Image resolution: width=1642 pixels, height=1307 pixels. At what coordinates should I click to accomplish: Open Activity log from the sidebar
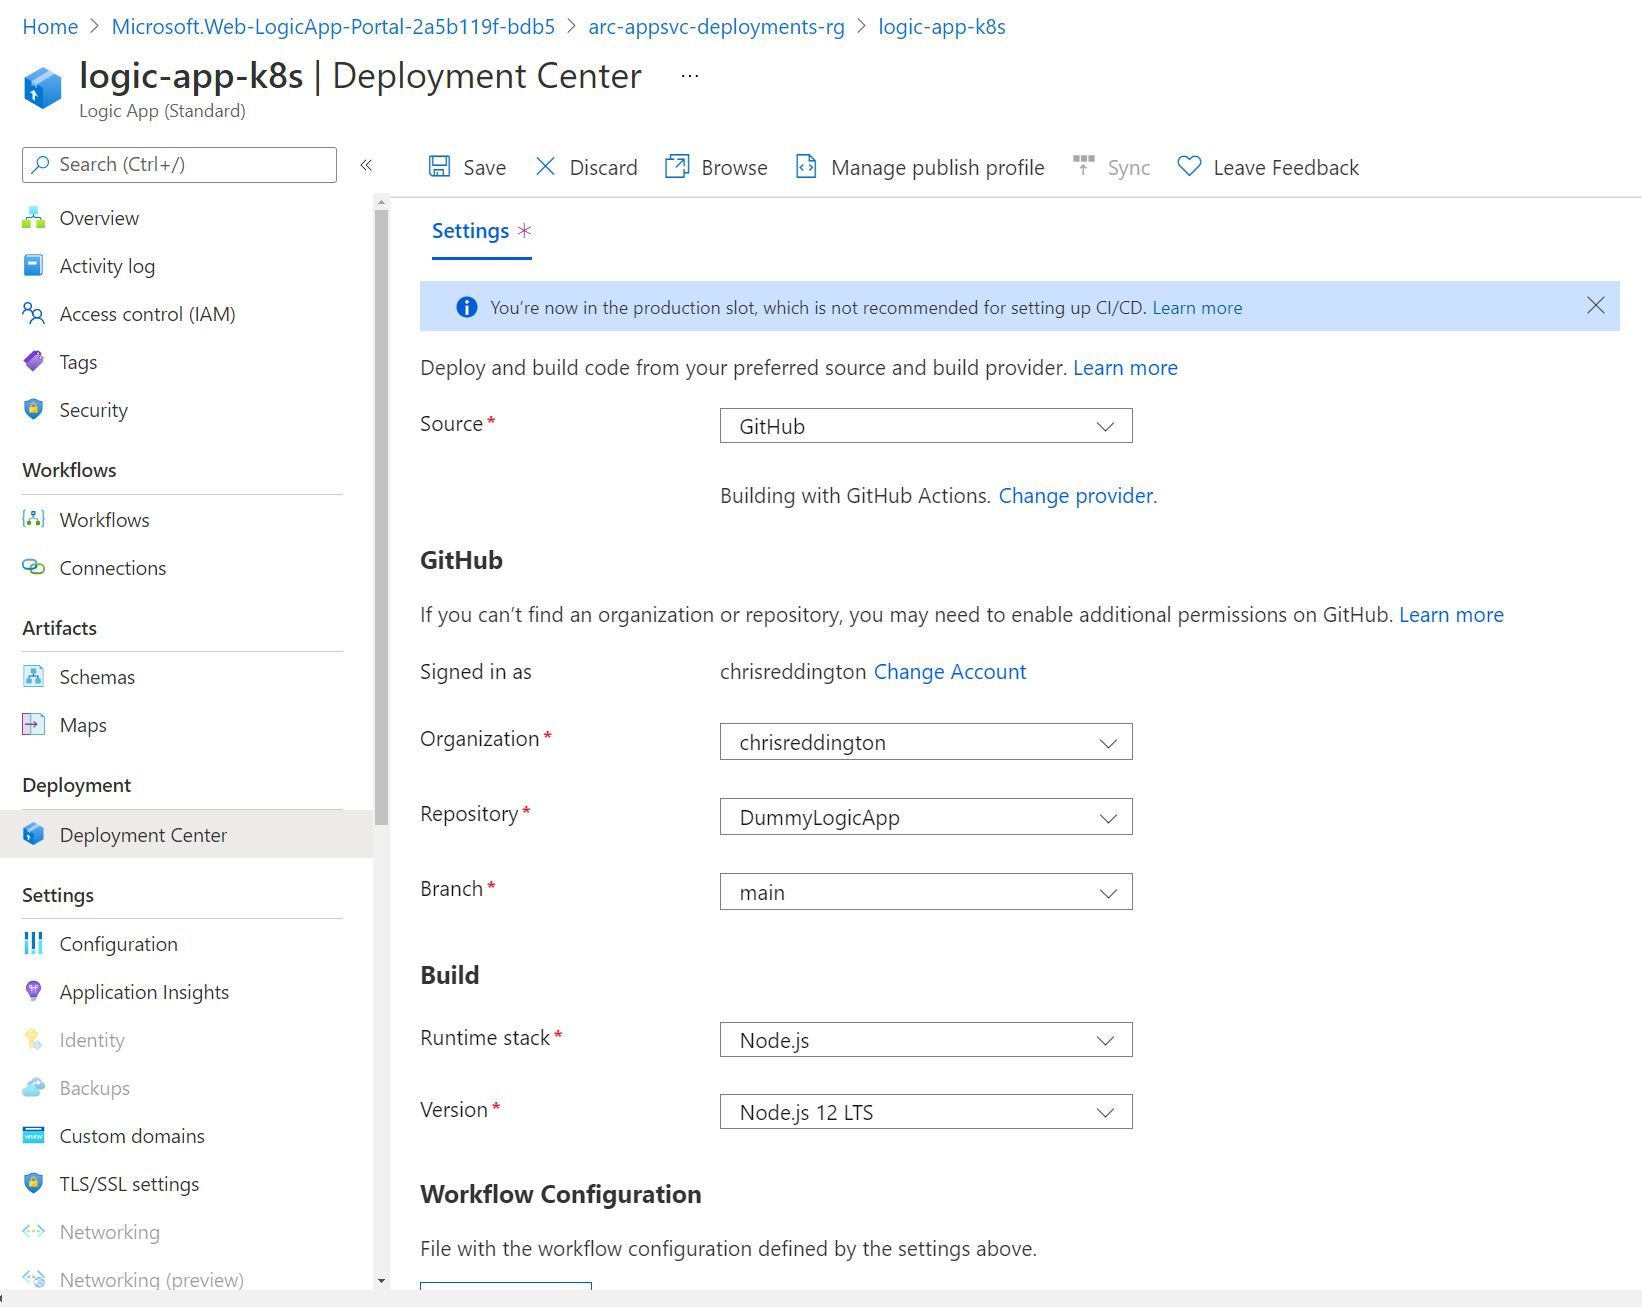107,266
